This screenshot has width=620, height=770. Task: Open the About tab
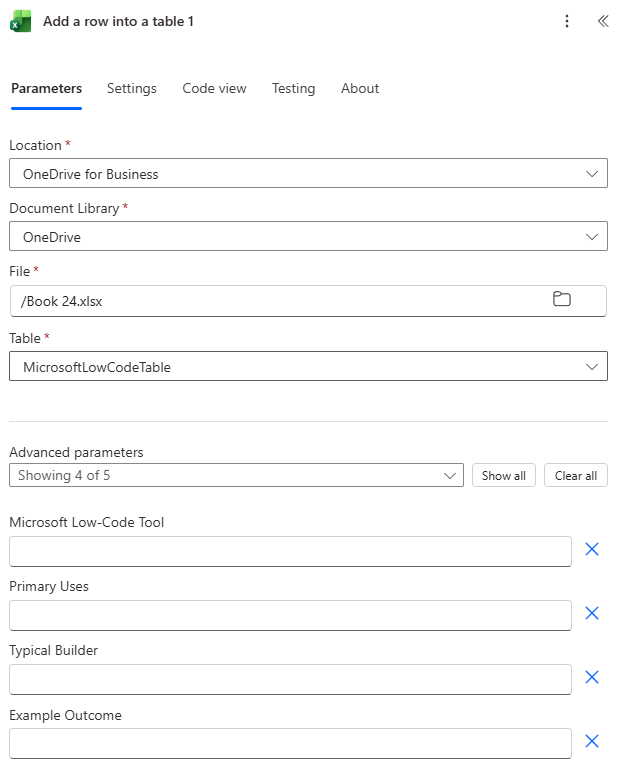click(360, 88)
